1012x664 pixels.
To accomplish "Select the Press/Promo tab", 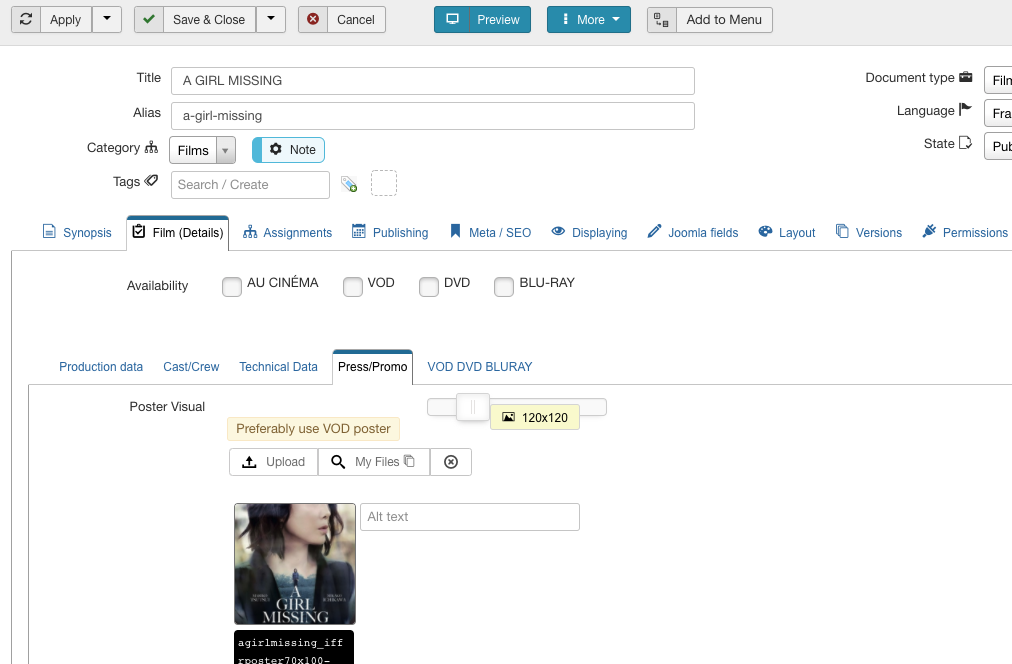I will tap(372, 367).
